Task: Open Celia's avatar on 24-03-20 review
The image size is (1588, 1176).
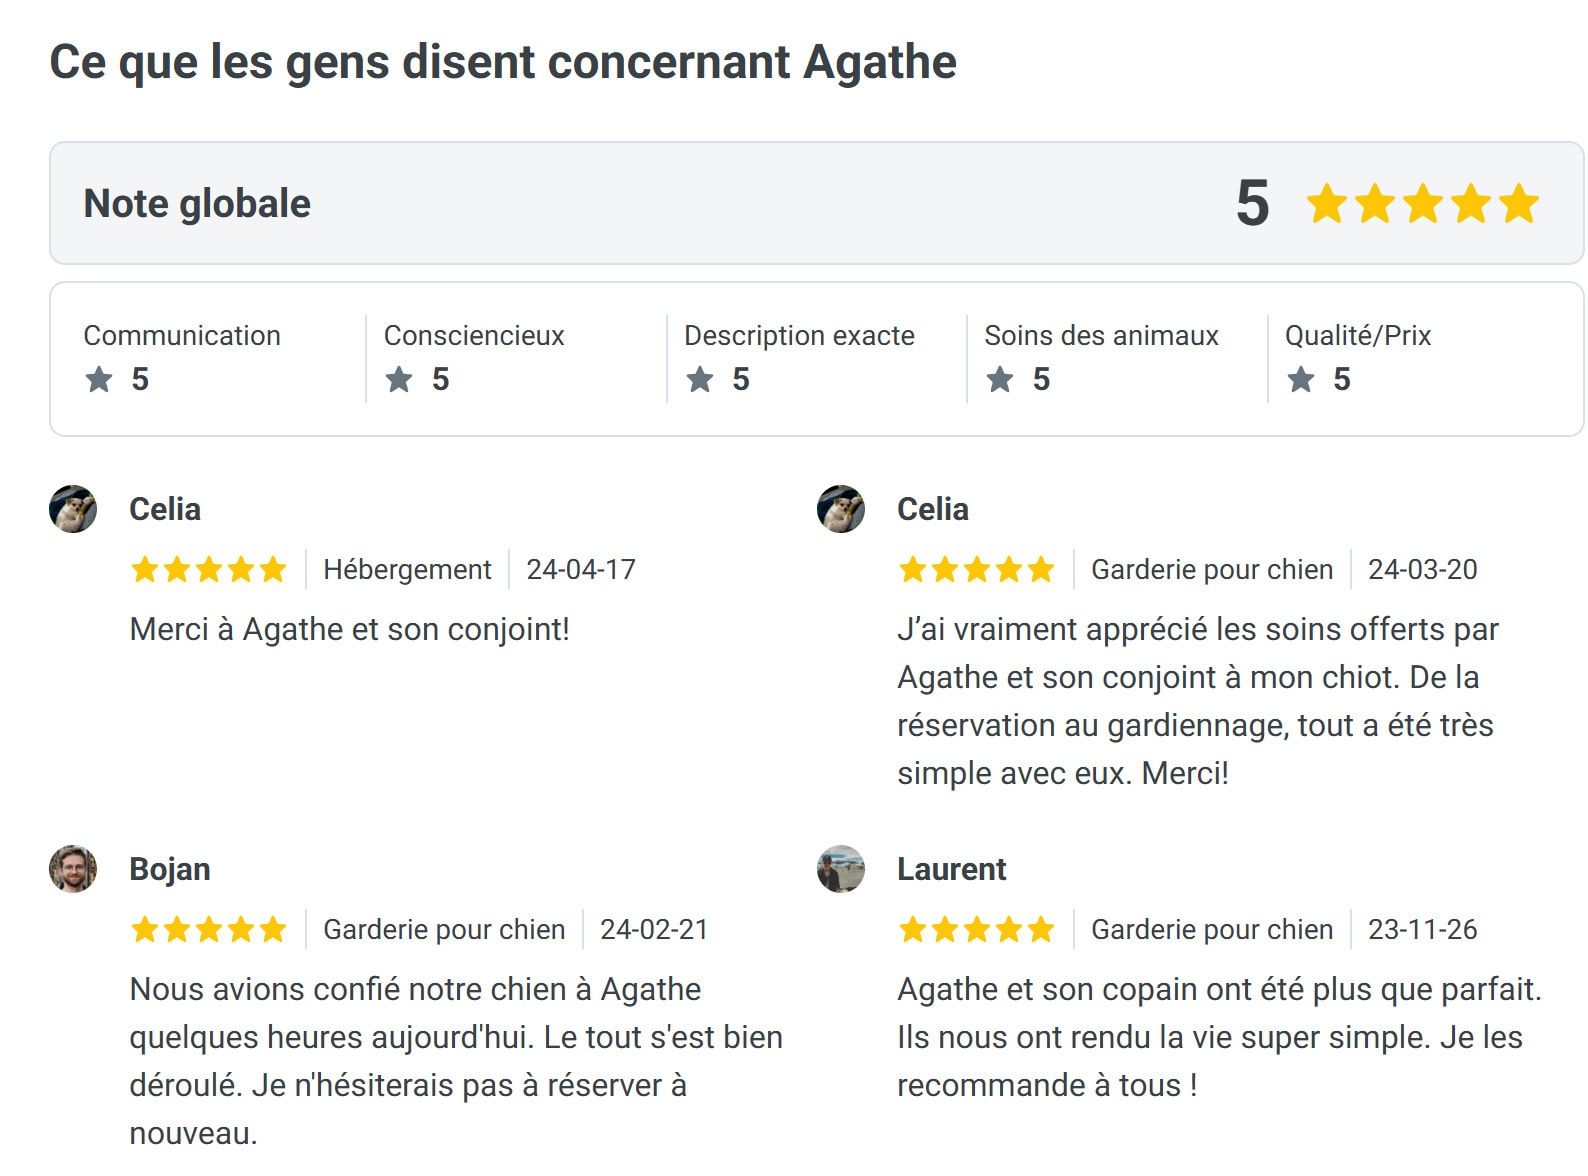Action: point(841,509)
